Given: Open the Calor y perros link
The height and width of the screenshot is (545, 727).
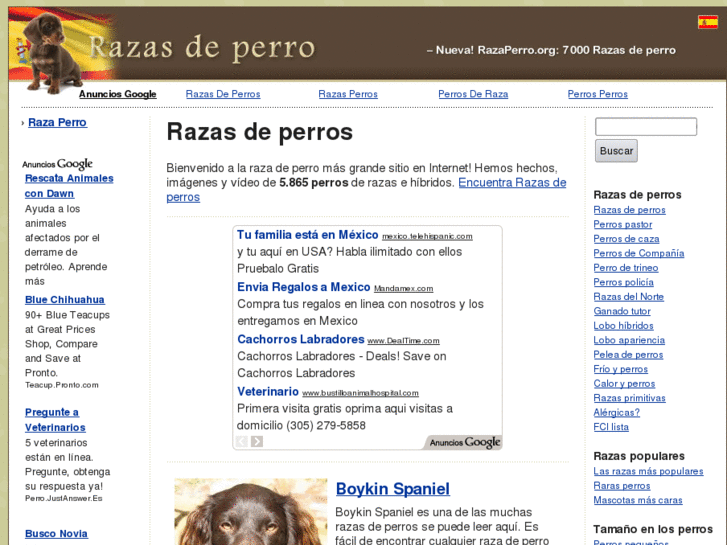Looking at the screenshot, I should 624,384.
